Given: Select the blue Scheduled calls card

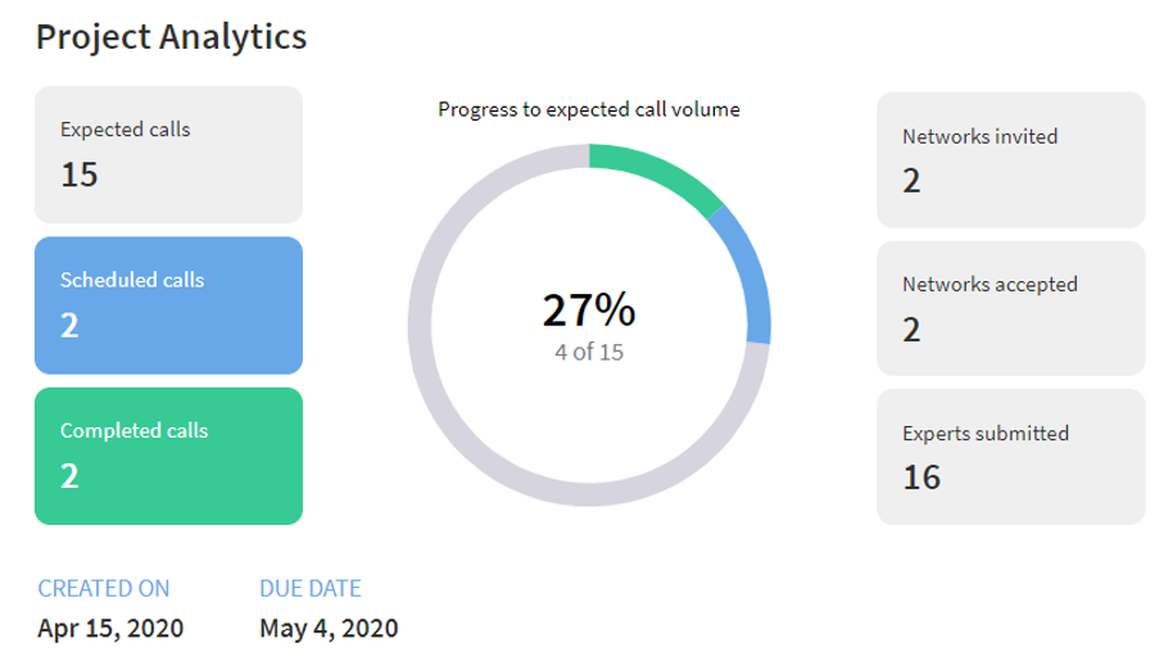Looking at the screenshot, I should click(x=168, y=305).
